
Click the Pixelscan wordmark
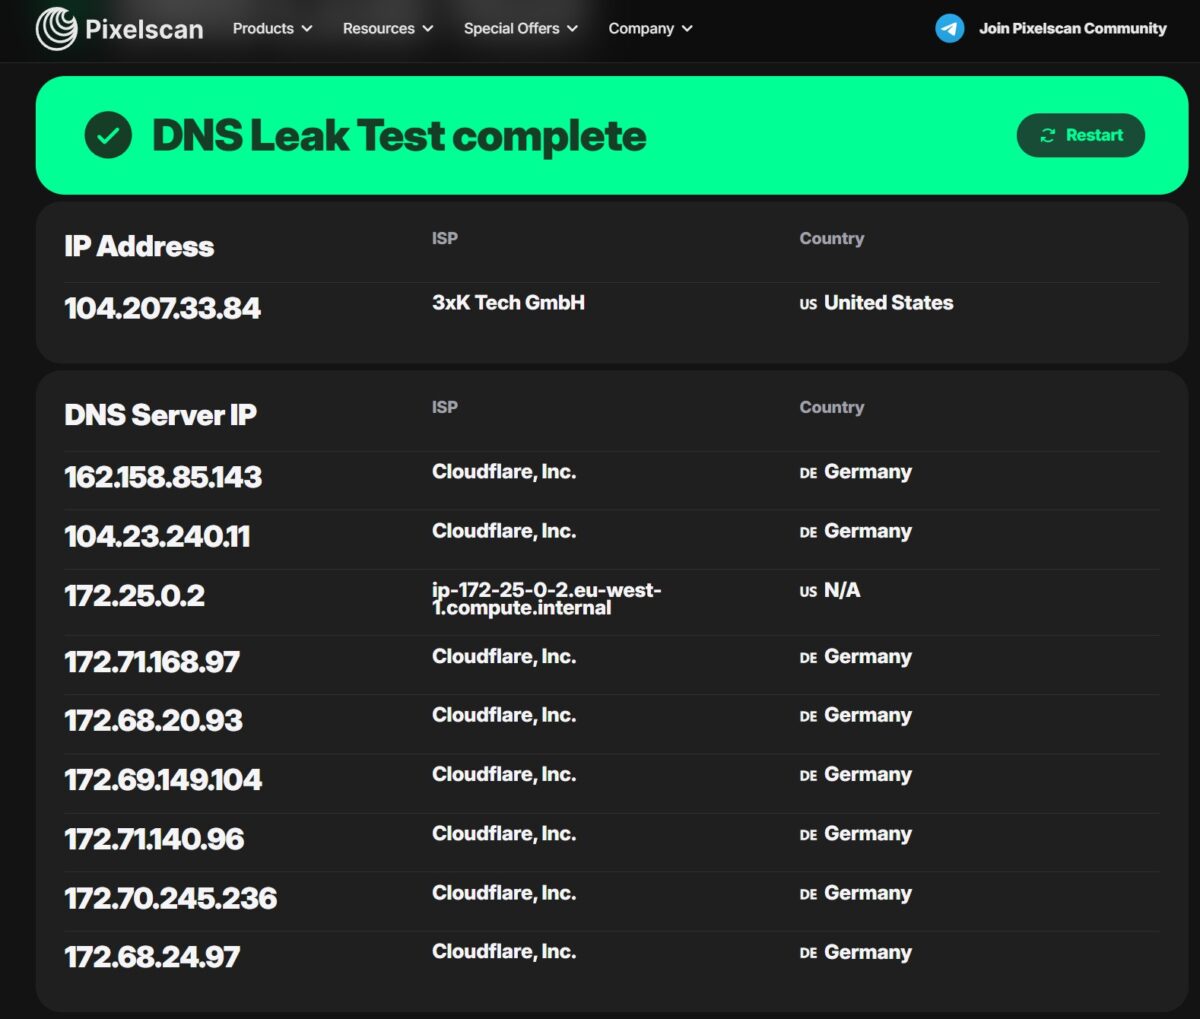pos(144,29)
